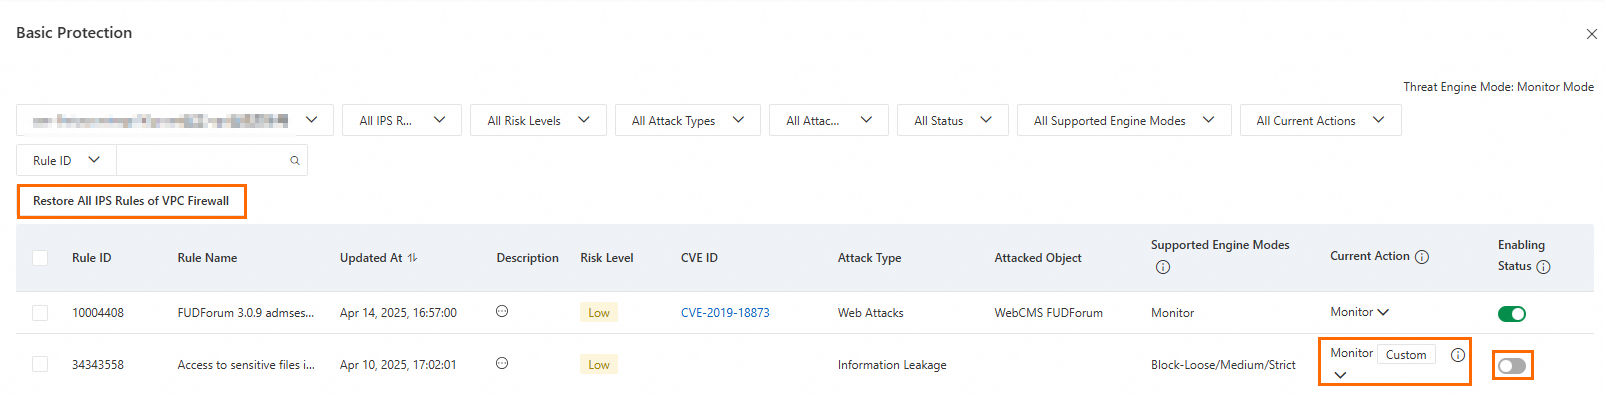Expand the All Attack Types filter
1605x394 pixels.
(688, 120)
